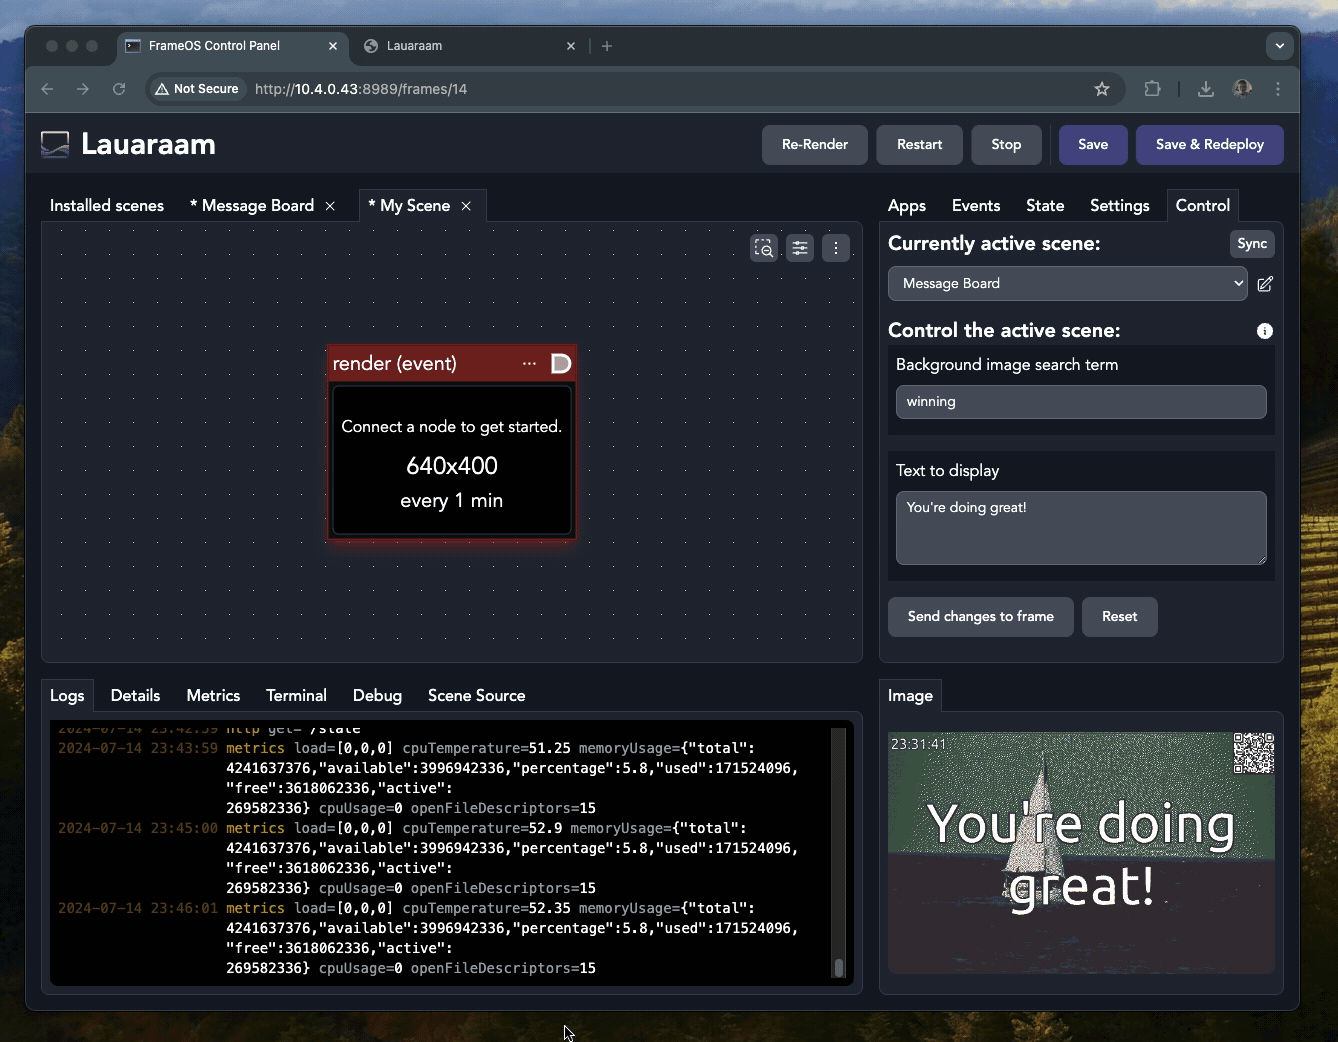Expand the Message Board active scene dropdown
The image size is (1338, 1042).
click(x=1067, y=284)
